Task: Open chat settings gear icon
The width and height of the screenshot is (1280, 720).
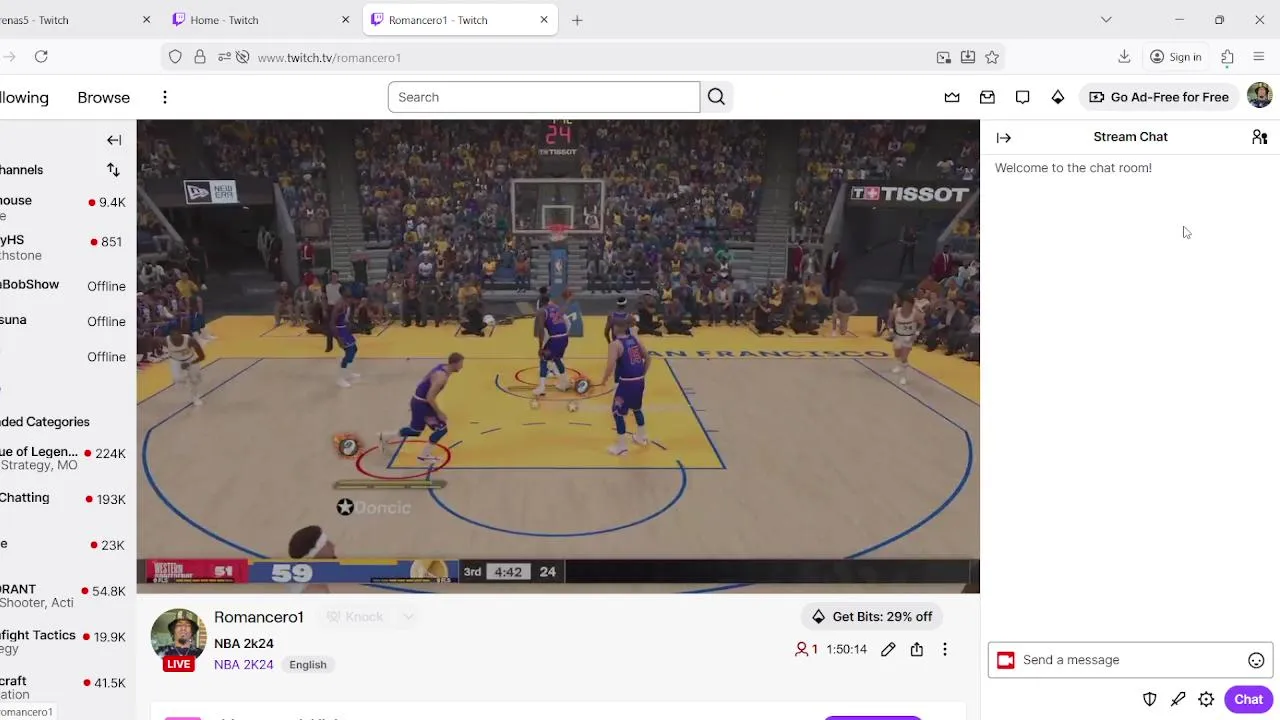Action: pyautogui.click(x=1206, y=699)
